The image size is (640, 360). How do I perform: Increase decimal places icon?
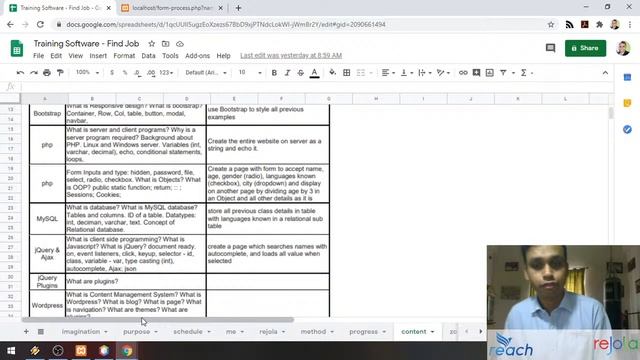[151, 73]
